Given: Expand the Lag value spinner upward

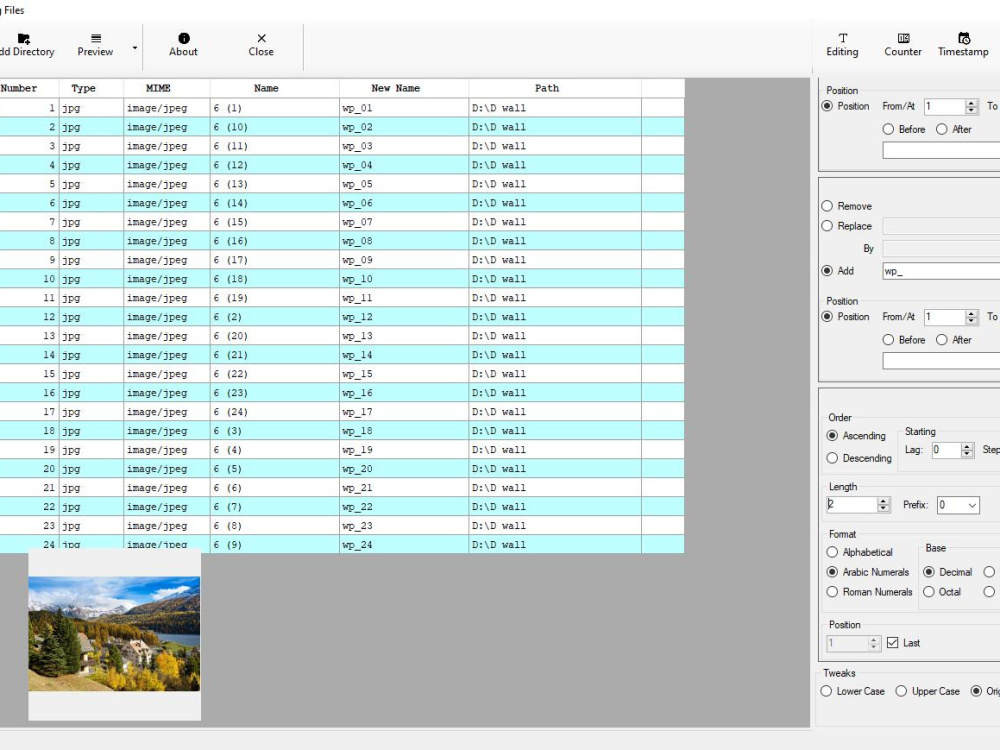Looking at the screenshot, I should click(x=967, y=445).
